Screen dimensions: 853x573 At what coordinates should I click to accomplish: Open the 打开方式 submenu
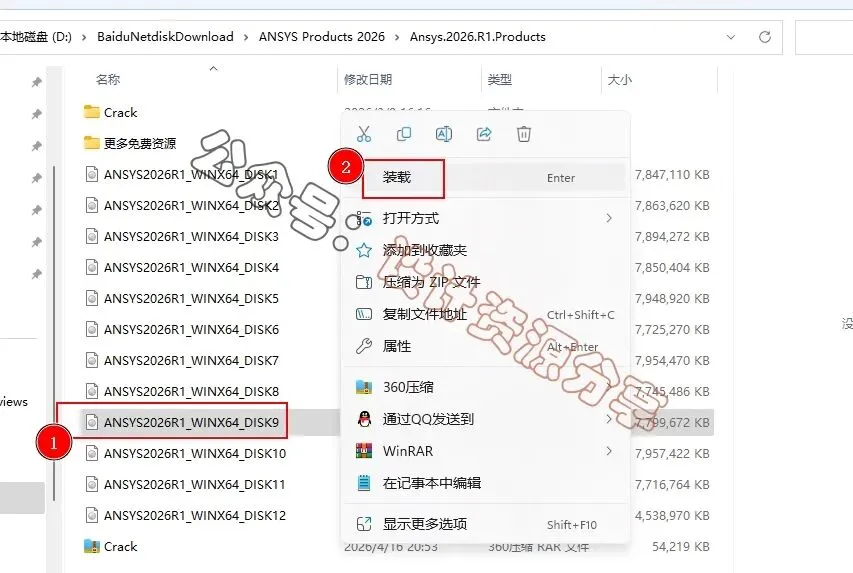point(485,219)
